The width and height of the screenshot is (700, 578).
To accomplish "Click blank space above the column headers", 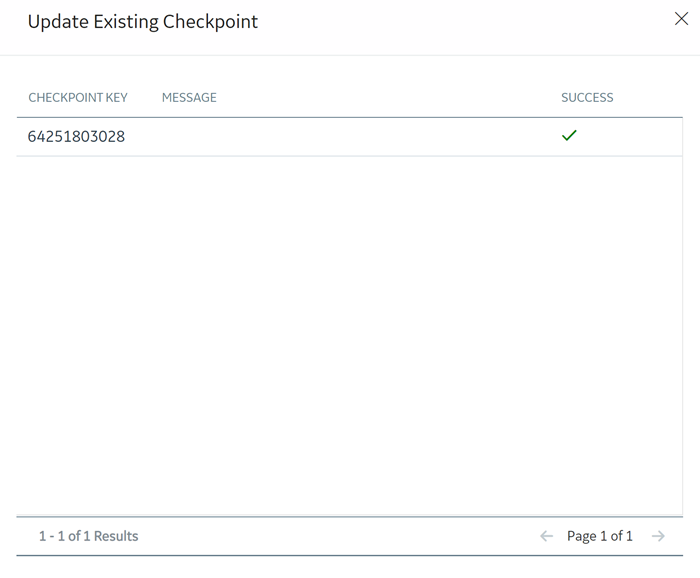I will coord(350,69).
